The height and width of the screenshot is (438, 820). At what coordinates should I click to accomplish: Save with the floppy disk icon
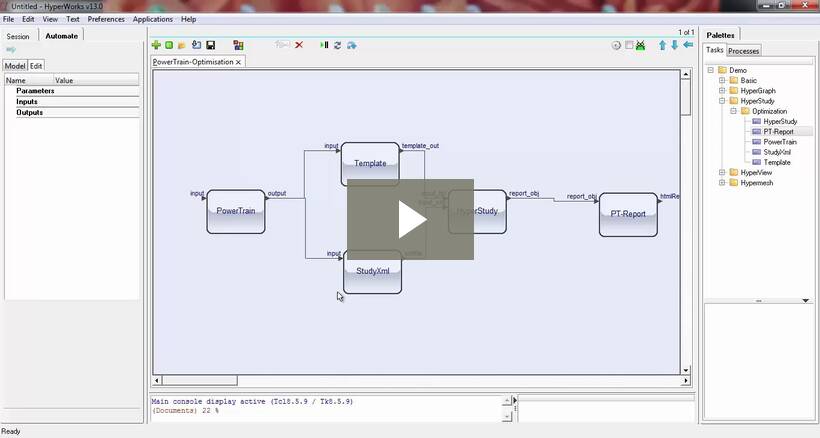(x=211, y=45)
